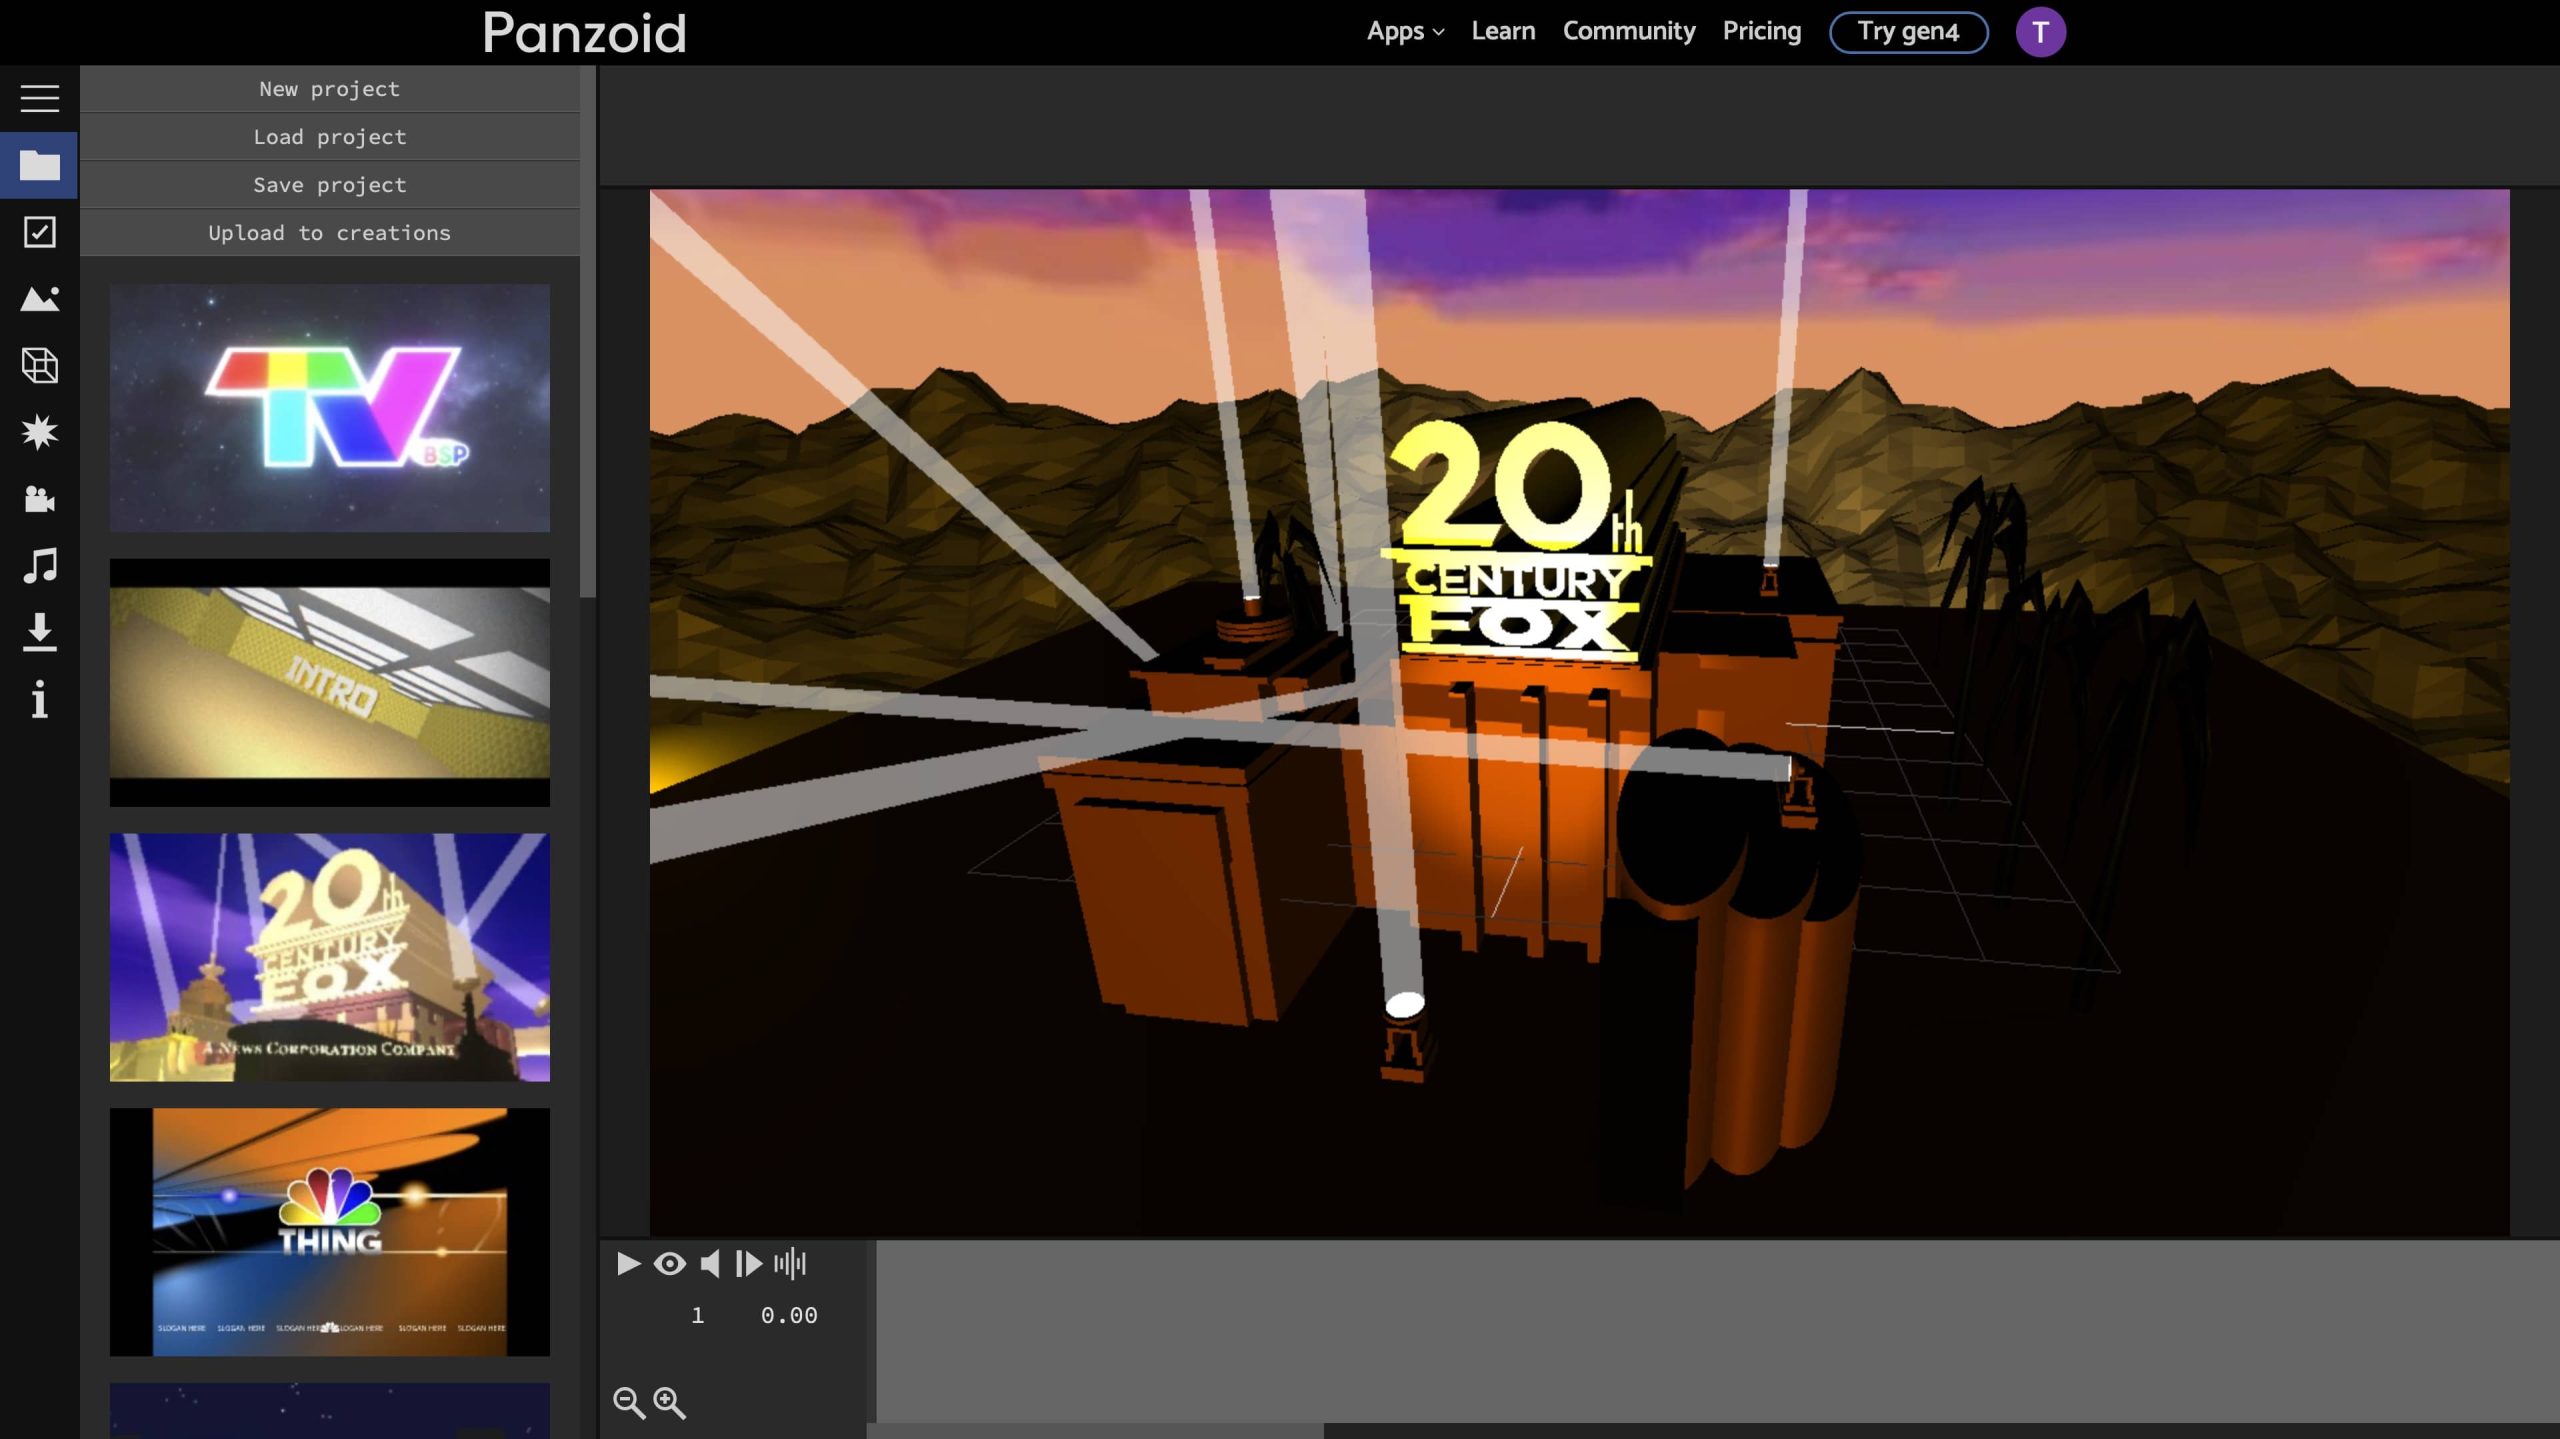Toggle the eye preview visibility button
The width and height of the screenshot is (2560, 1439).
coord(669,1264)
